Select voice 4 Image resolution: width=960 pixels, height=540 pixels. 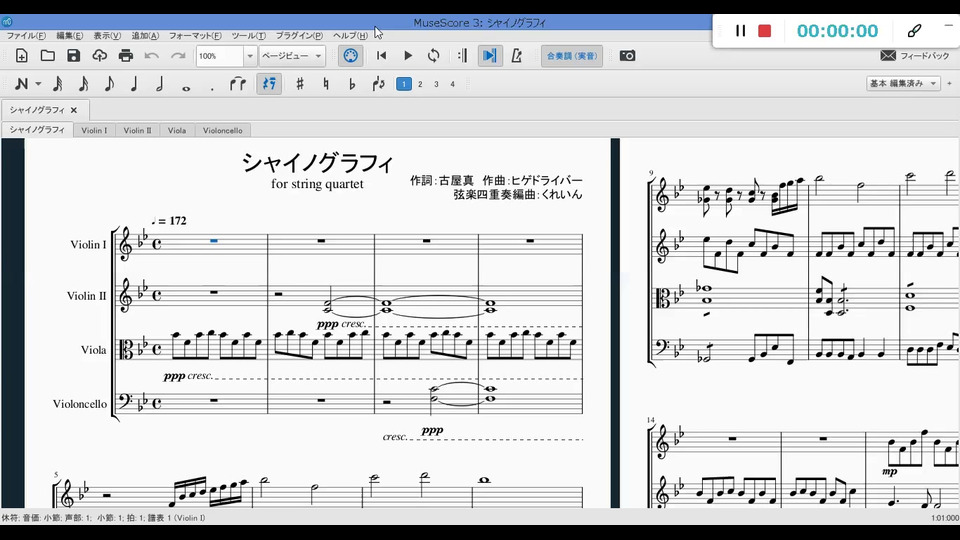(x=452, y=84)
